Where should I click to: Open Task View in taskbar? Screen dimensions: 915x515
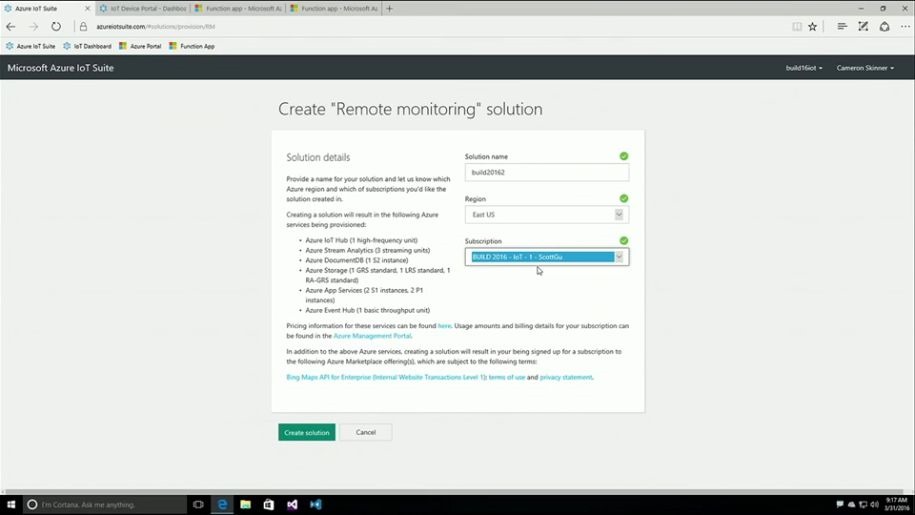(198, 505)
